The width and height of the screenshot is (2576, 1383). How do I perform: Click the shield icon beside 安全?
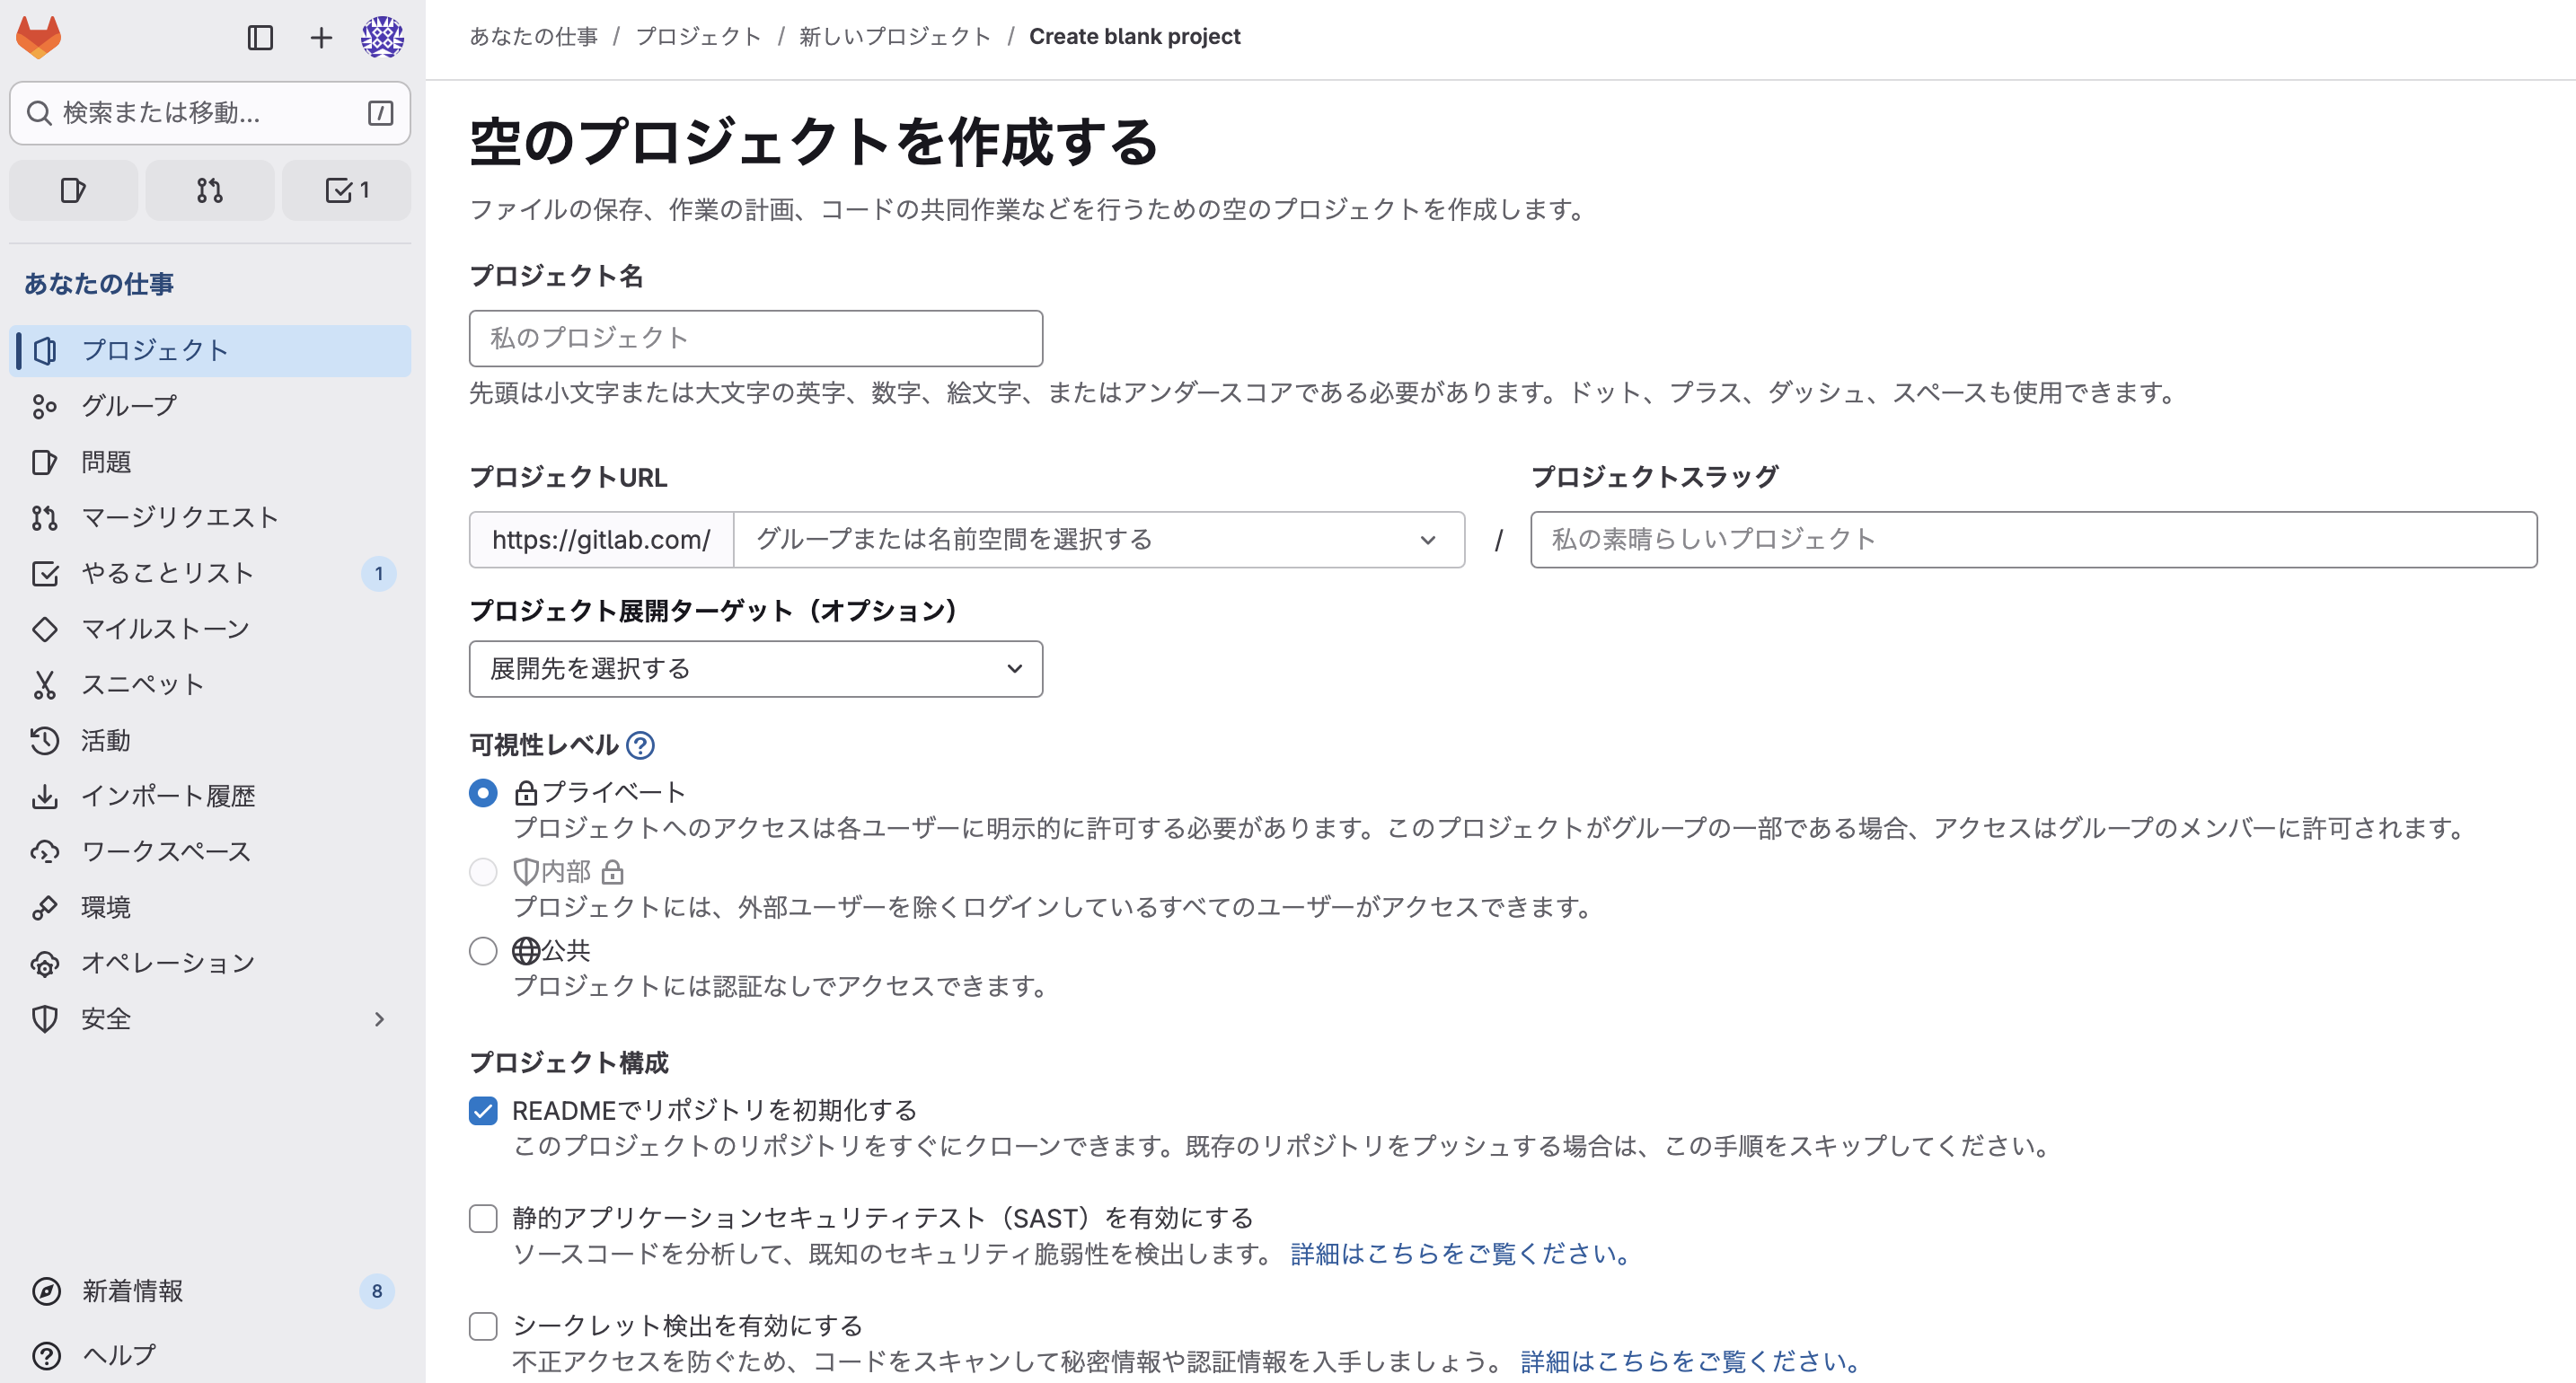click(45, 1019)
